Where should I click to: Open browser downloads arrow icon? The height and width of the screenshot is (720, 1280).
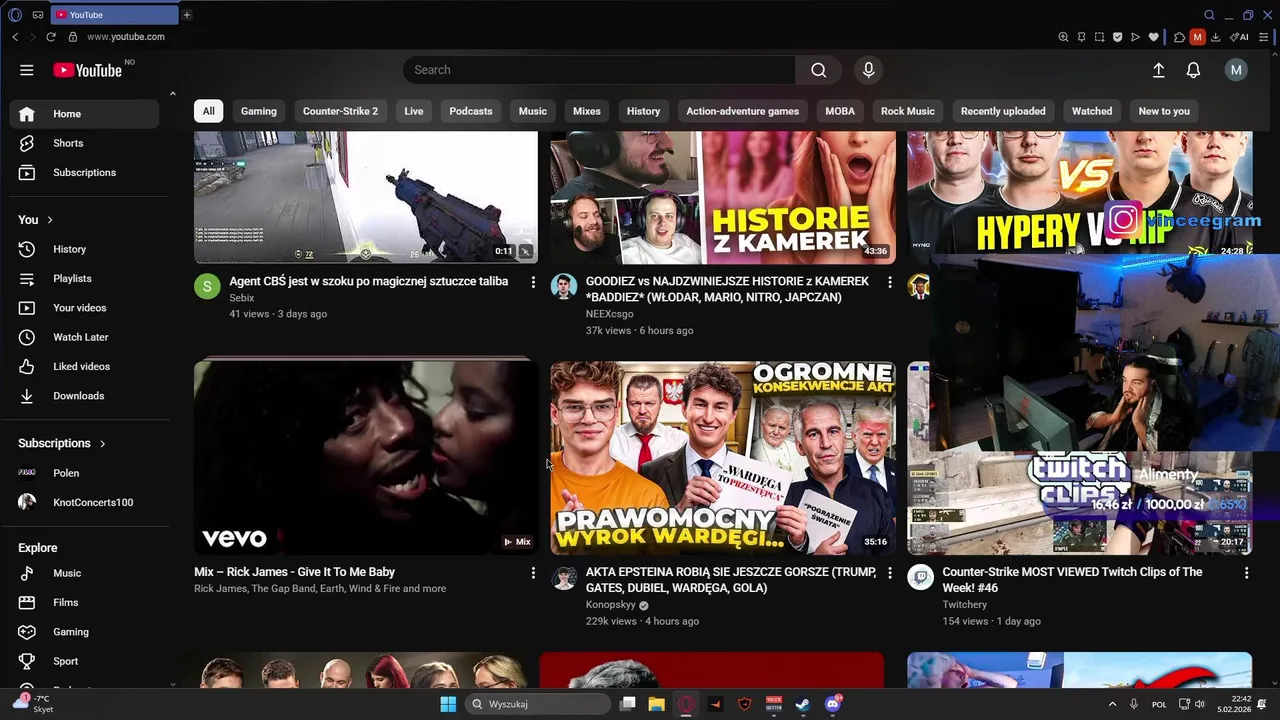[x=1215, y=37]
